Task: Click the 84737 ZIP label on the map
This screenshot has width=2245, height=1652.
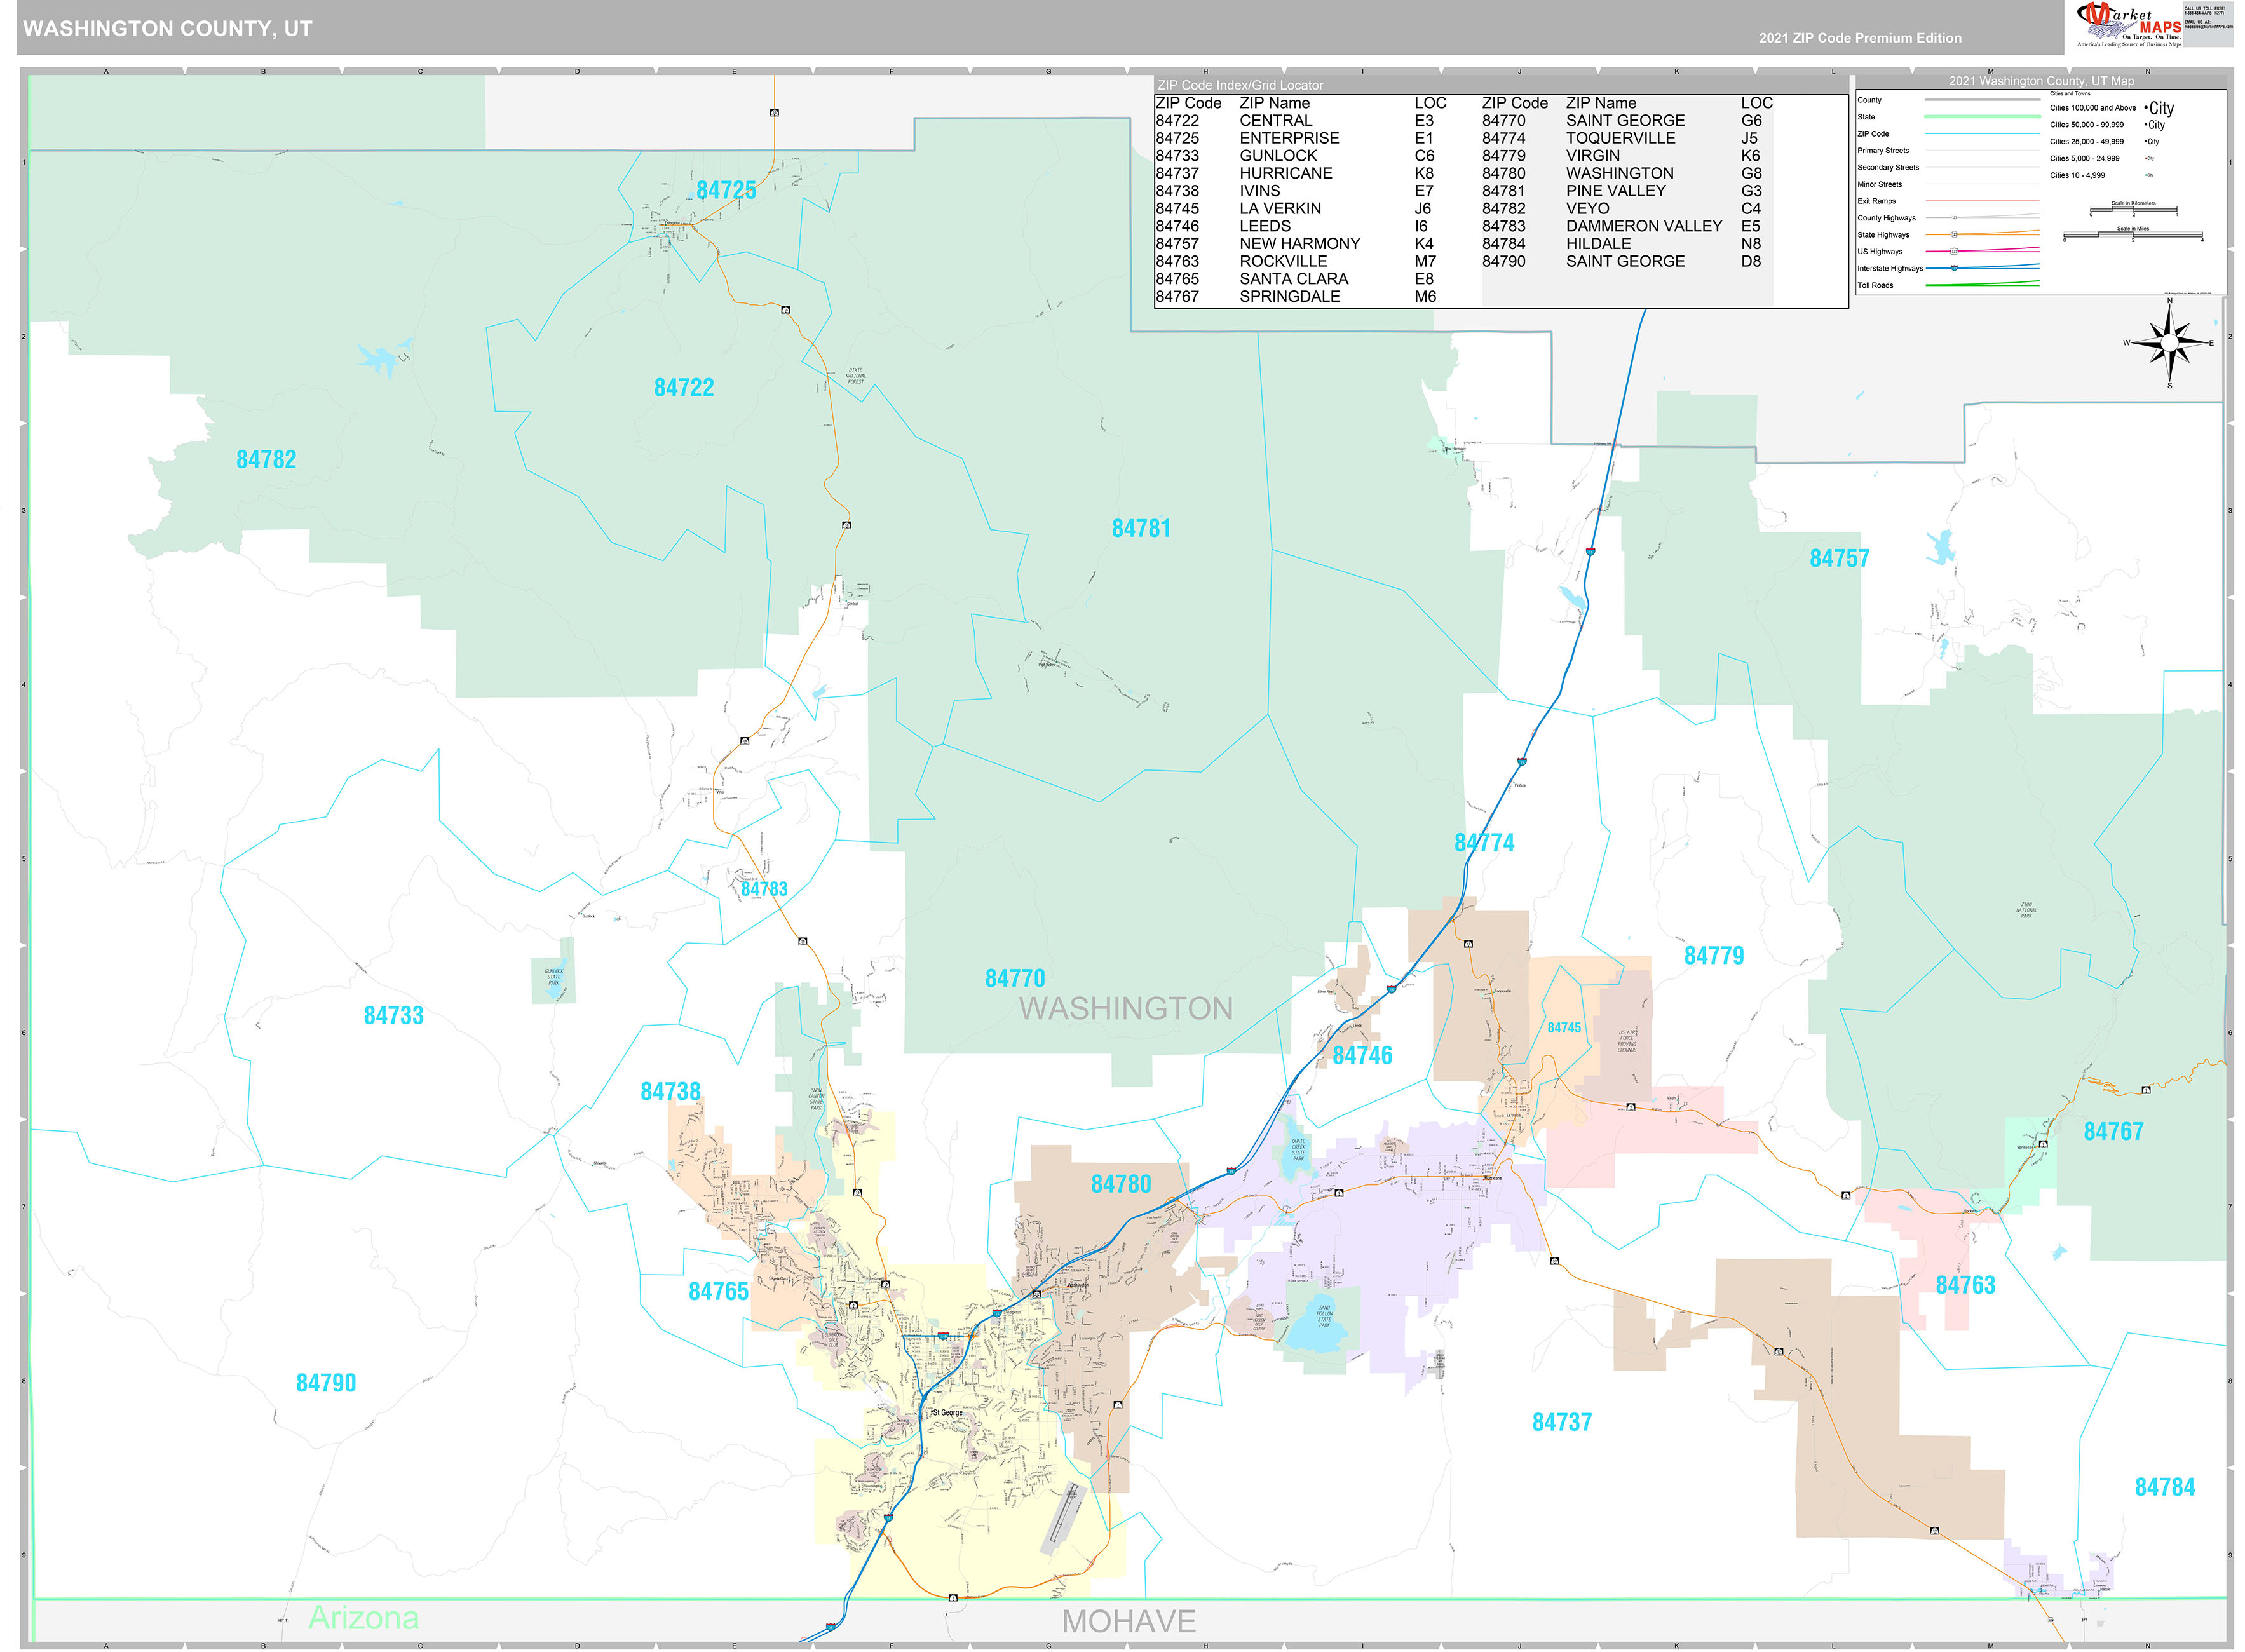Action: pos(1562,1422)
